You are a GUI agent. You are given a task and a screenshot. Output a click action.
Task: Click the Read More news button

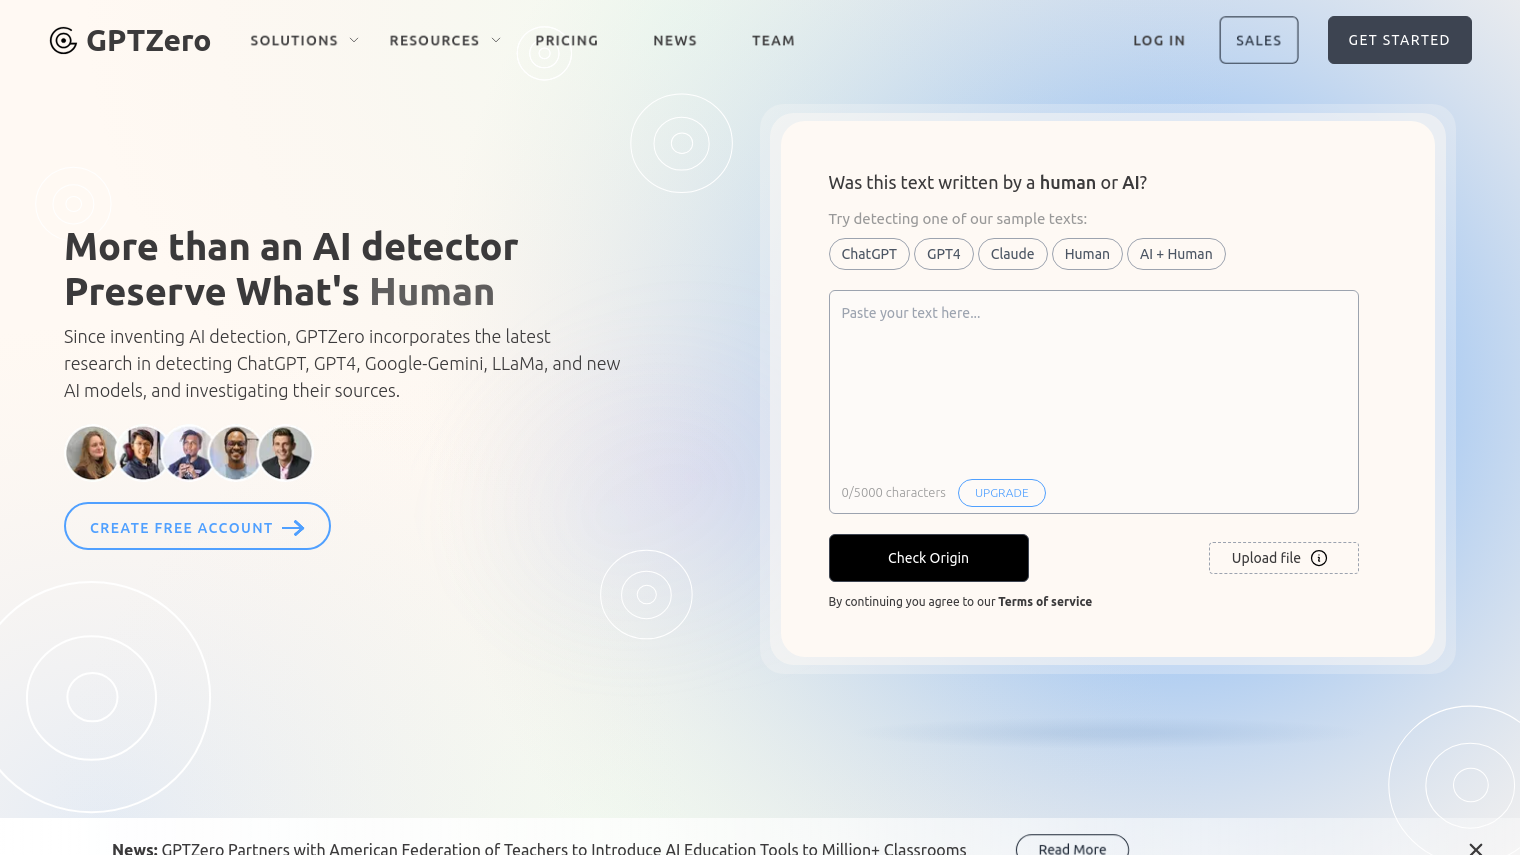click(x=1072, y=848)
